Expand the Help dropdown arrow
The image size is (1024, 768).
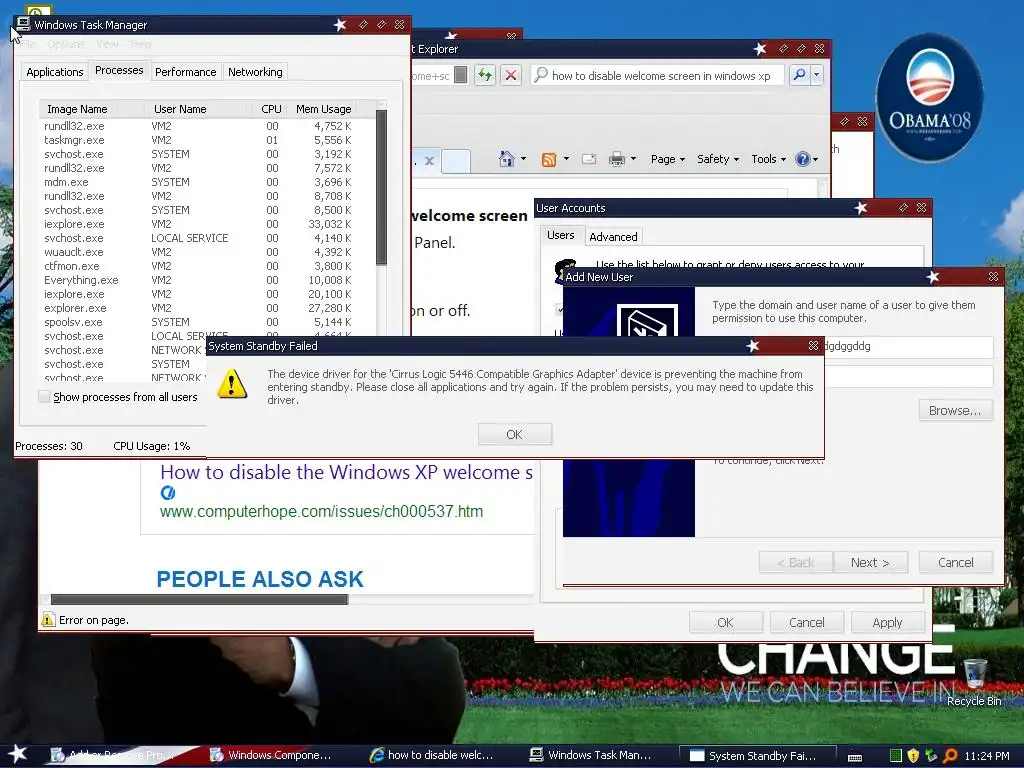(815, 159)
